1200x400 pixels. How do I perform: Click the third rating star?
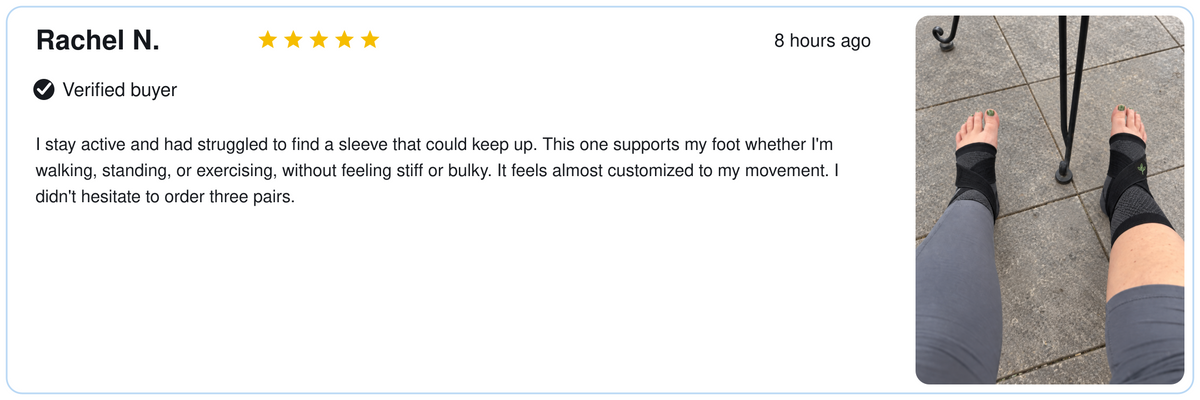click(319, 40)
